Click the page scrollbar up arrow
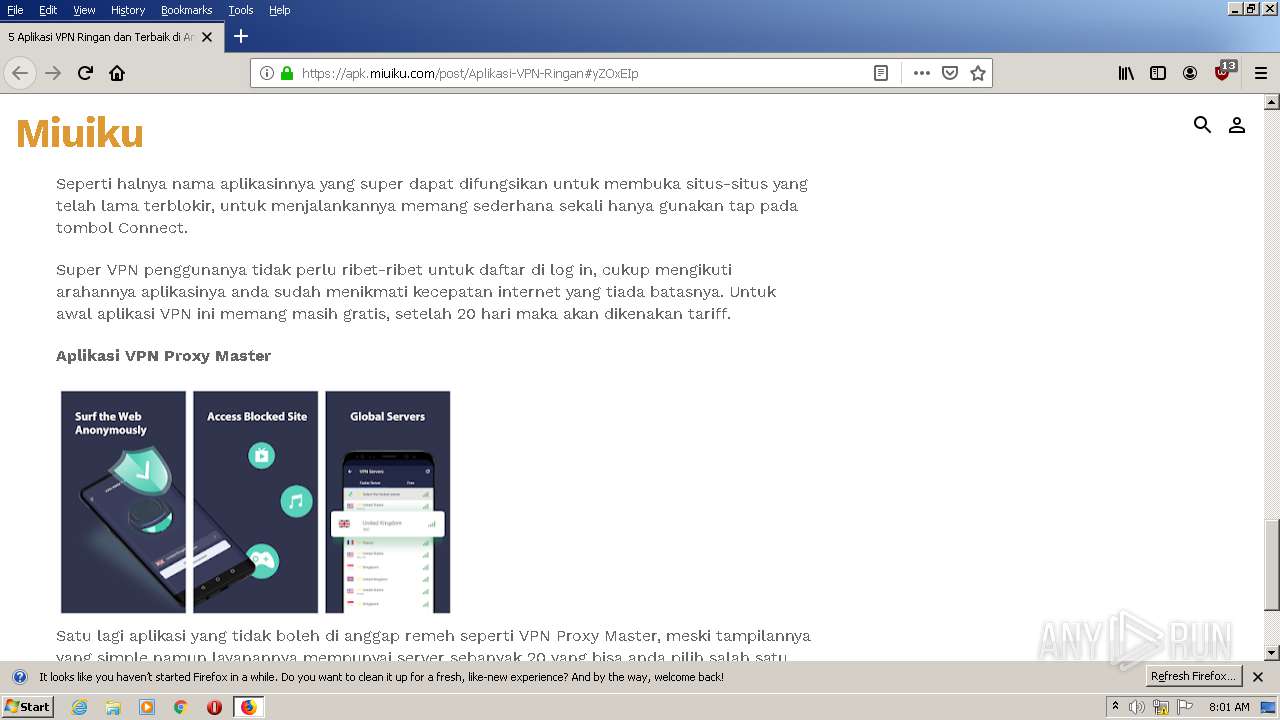The image size is (1280, 720). (x=1272, y=102)
